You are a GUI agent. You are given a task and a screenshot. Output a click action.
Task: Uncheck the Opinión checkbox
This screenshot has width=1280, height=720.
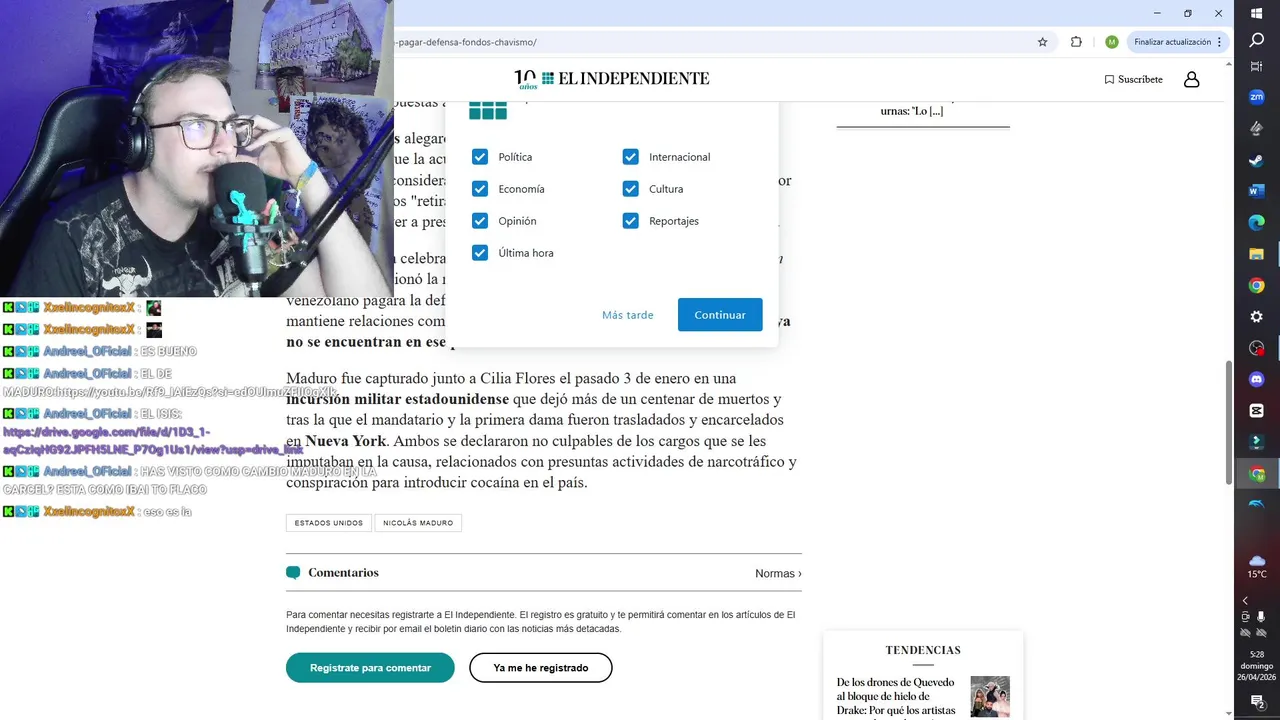480,221
